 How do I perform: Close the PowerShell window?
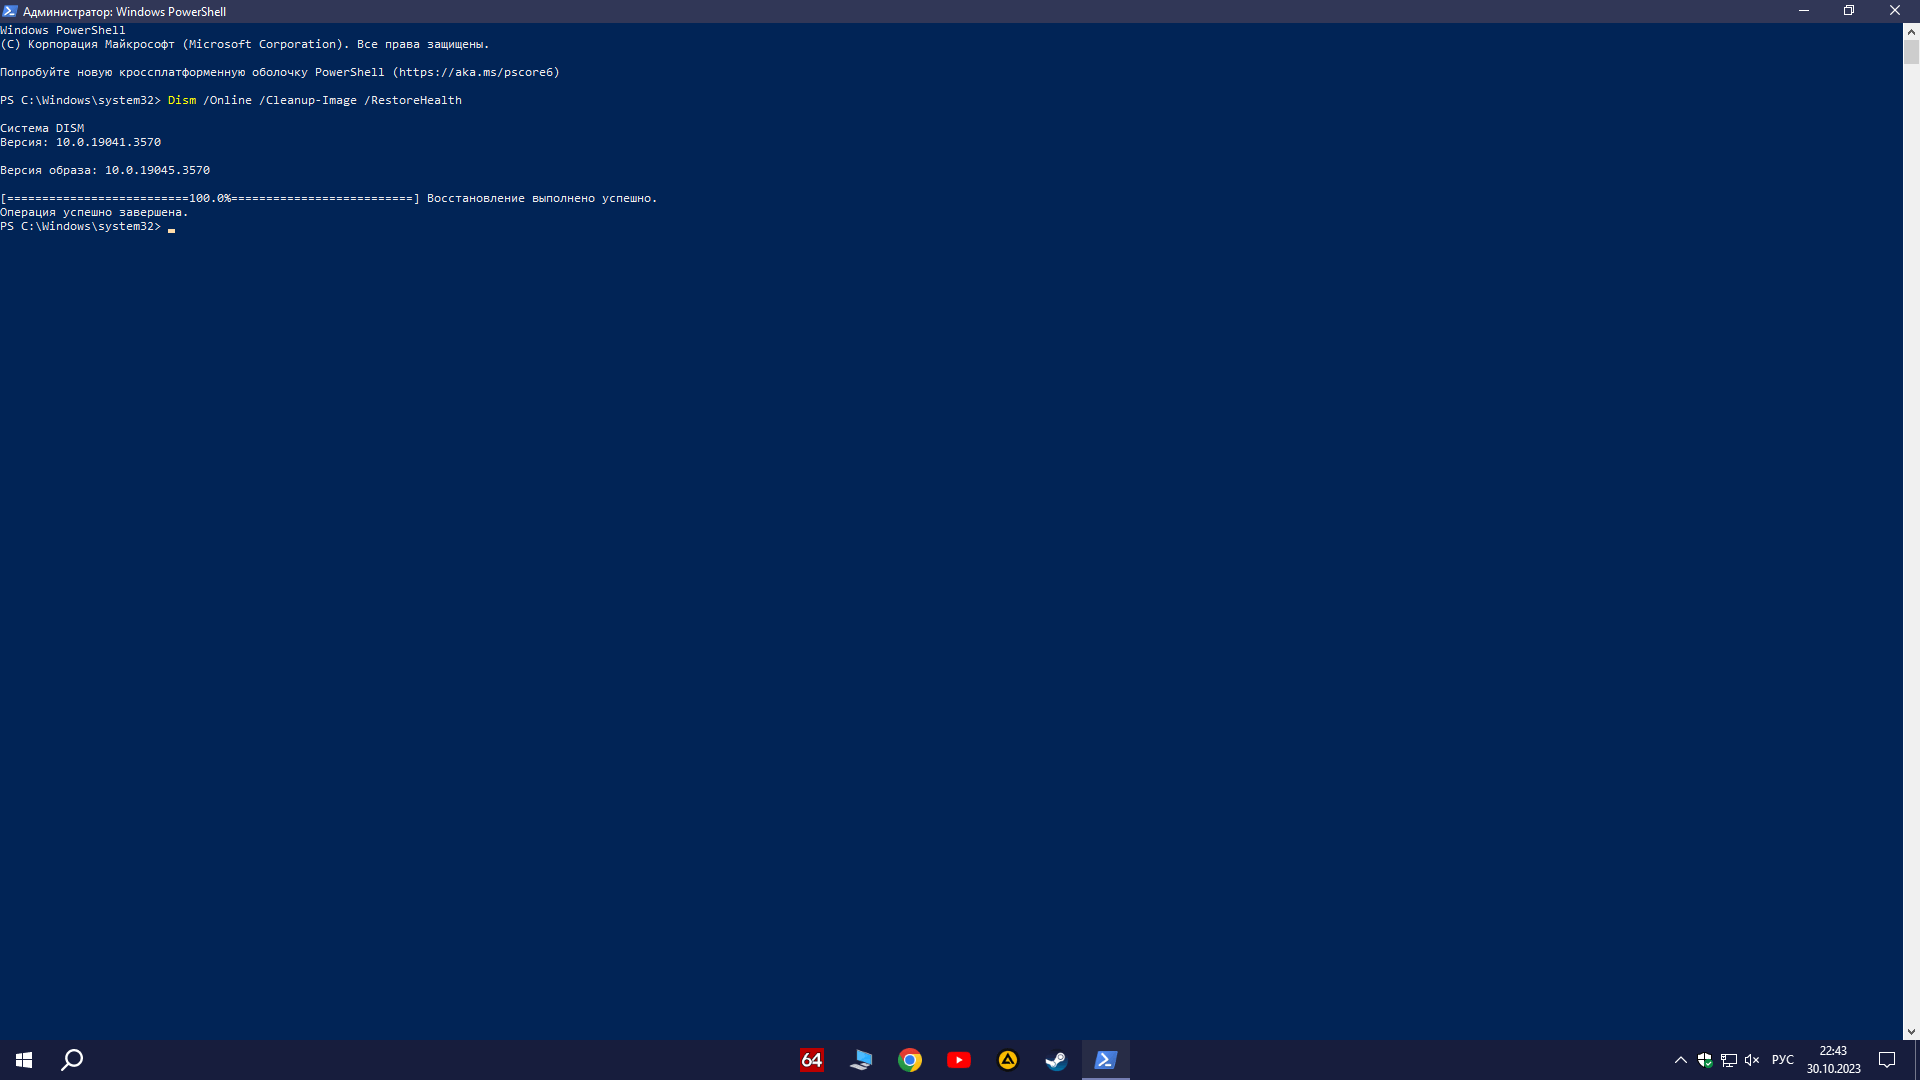pyautogui.click(x=1895, y=11)
